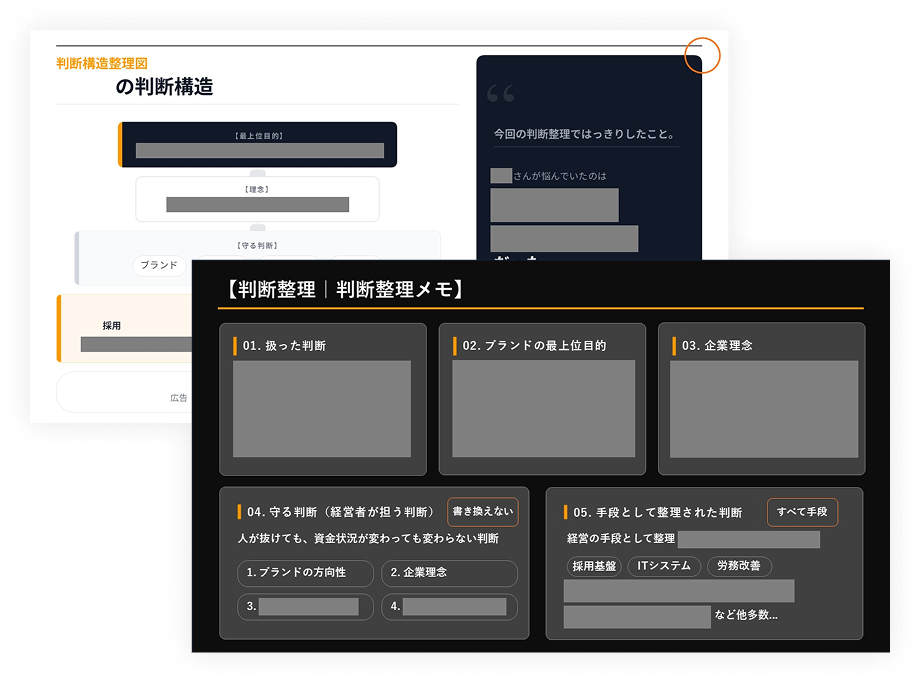Open the 01. 扱った判断 card heading

point(284,346)
